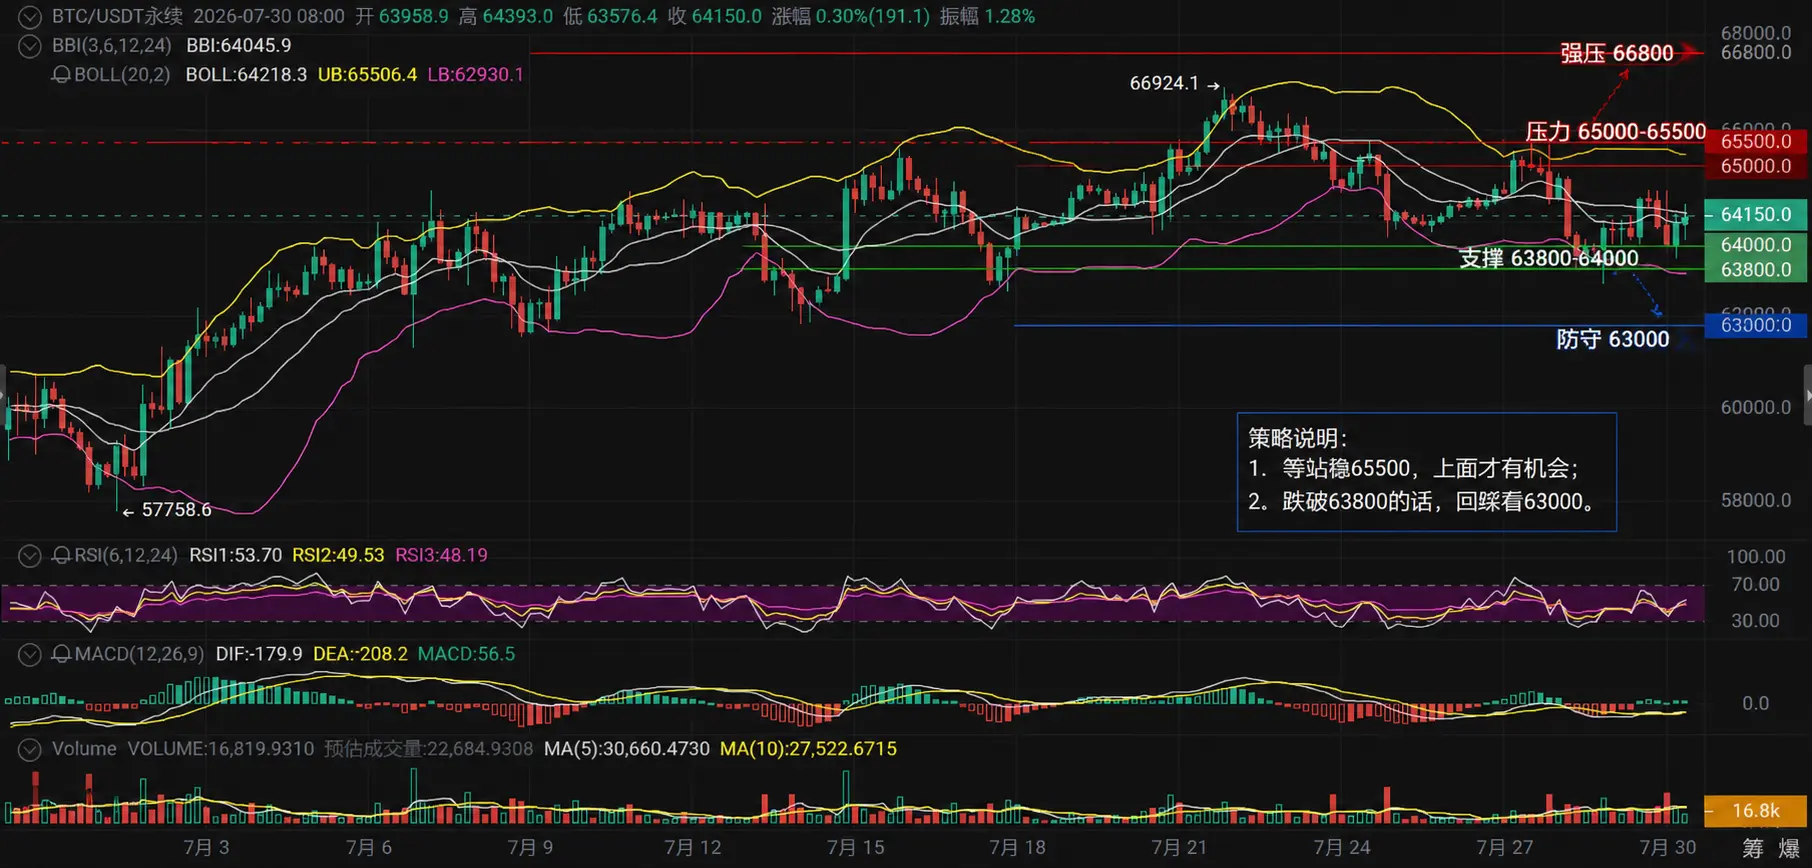Collapse the RSI panel chevron
The image size is (1812, 868).
[30, 555]
